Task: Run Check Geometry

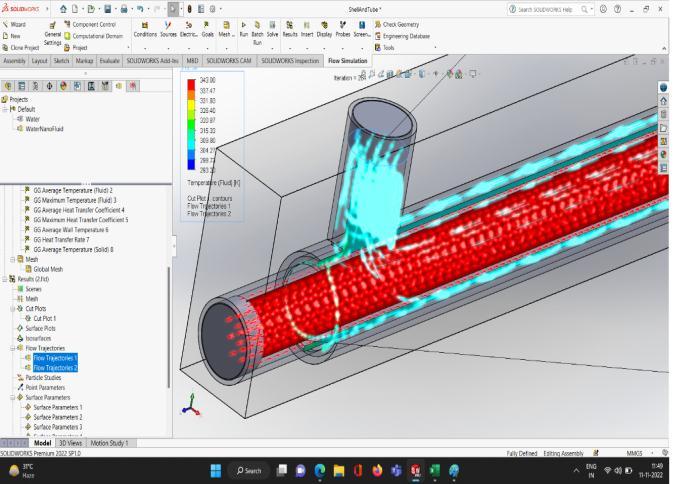Action: point(397,24)
